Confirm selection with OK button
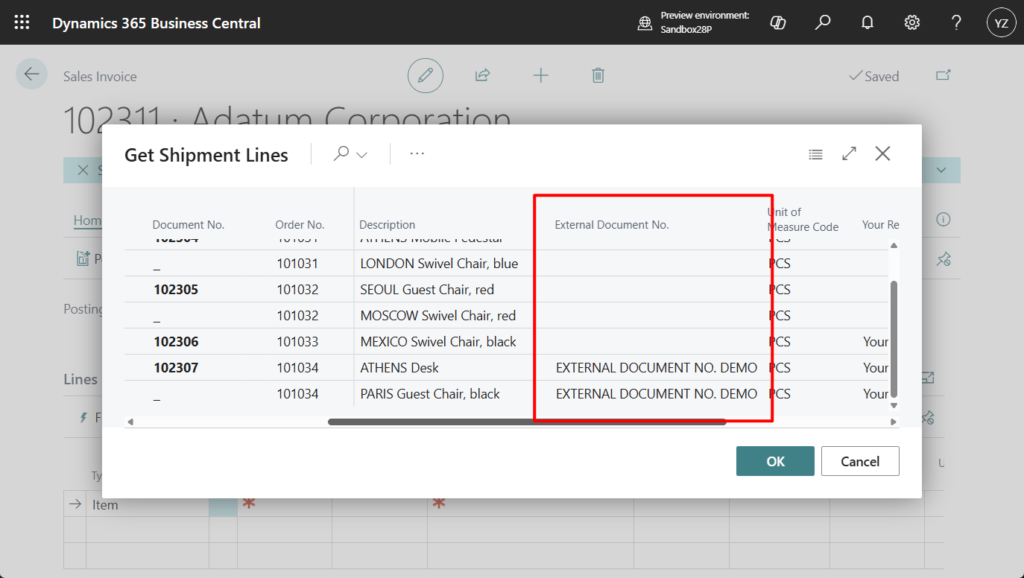The image size is (1024, 578). point(775,461)
